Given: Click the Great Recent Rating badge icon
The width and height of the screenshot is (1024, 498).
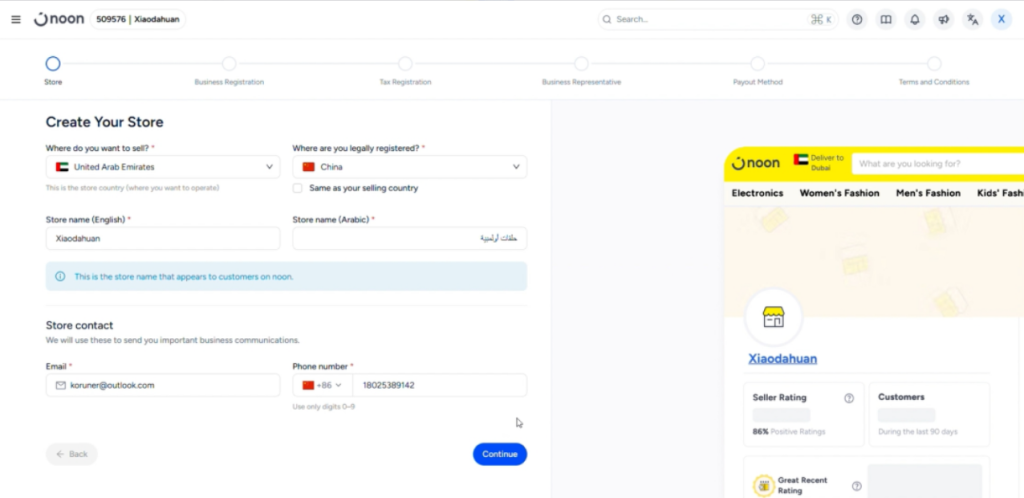Looking at the screenshot, I should click(x=763, y=486).
